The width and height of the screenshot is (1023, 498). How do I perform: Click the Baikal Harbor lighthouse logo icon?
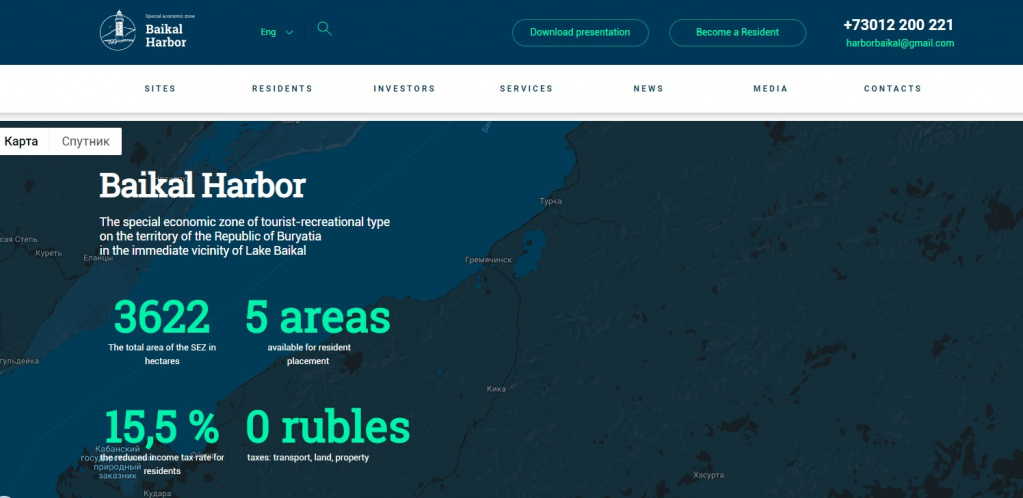coord(117,30)
